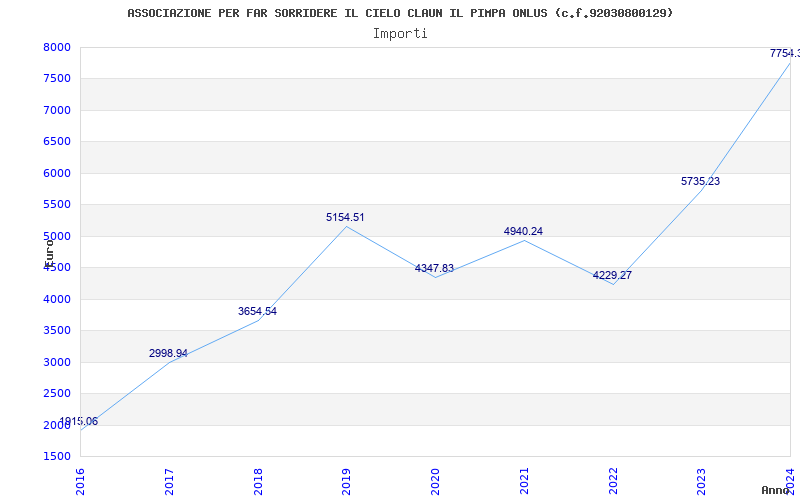Image resolution: width=800 pixels, height=500 pixels.
Task: Click the y-axis value 6500
Action: 57,142
